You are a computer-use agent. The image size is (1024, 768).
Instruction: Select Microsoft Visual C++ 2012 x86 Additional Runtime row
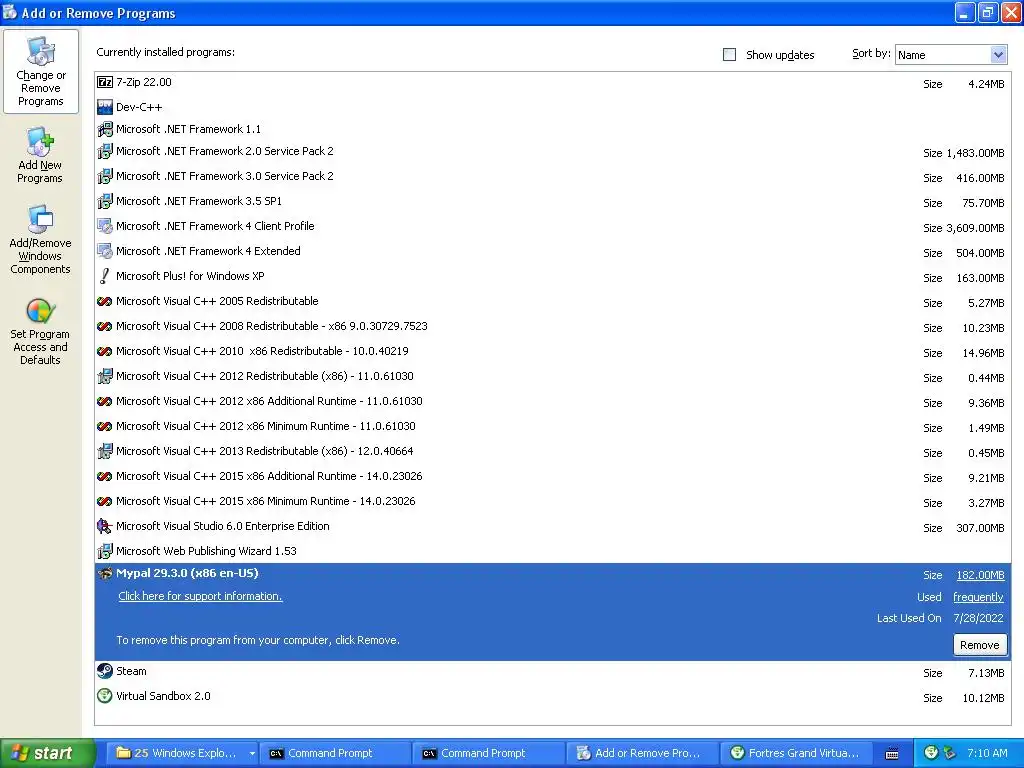pos(552,402)
